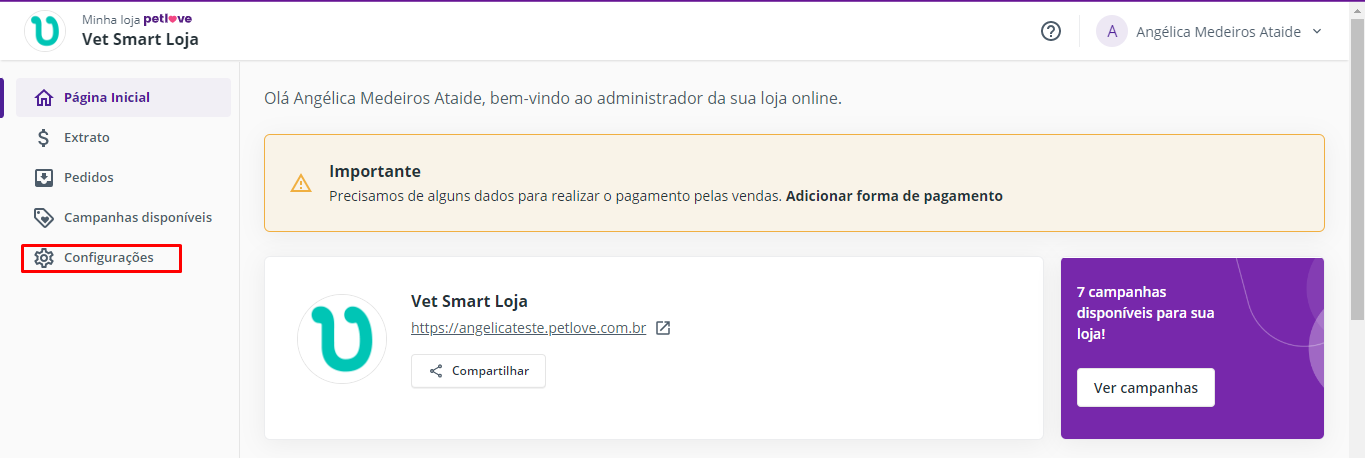Go to Extrato menu item
Screen dimensions: 1365x458
(x=87, y=138)
